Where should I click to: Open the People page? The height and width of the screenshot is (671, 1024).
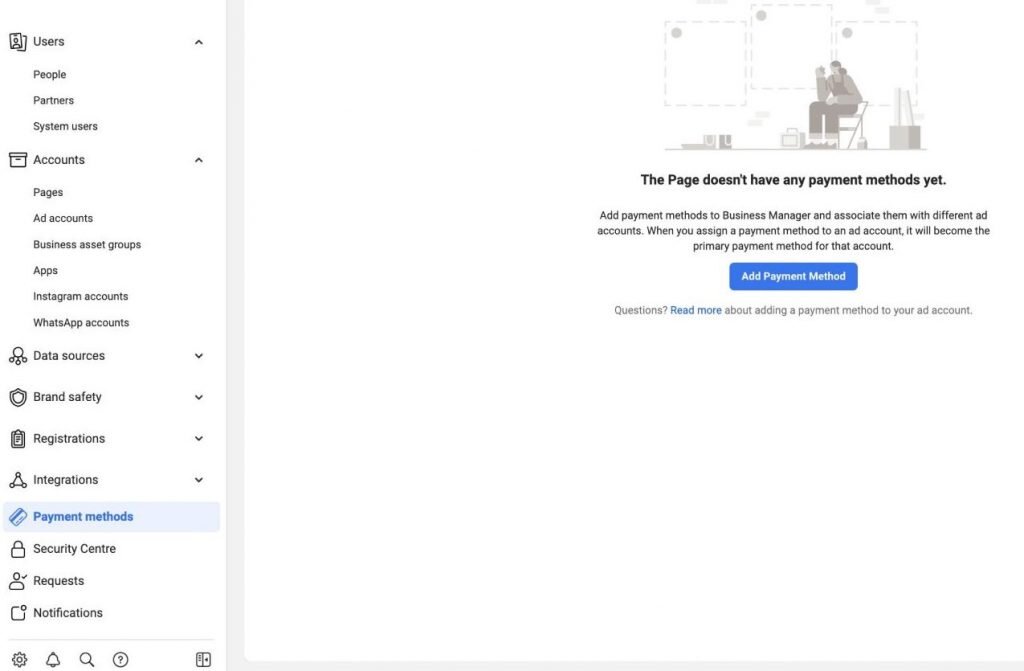click(x=50, y=74)
